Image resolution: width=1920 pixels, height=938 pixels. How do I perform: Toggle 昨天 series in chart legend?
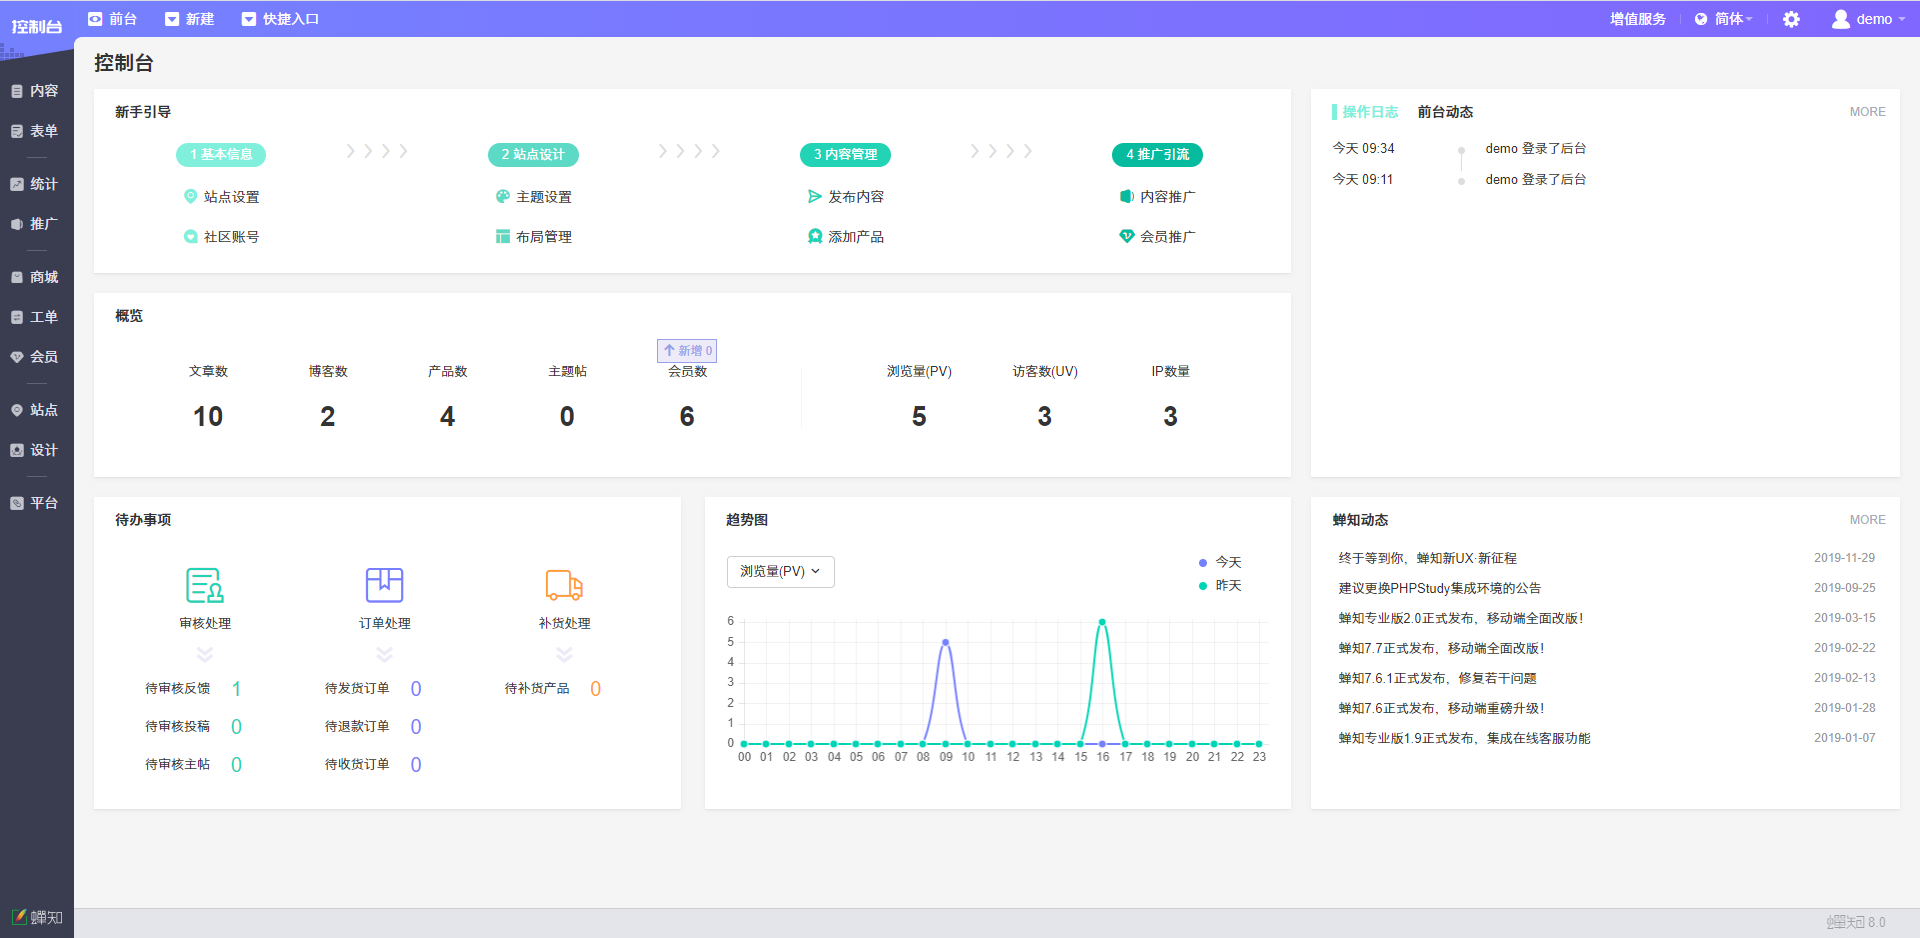1220,586
